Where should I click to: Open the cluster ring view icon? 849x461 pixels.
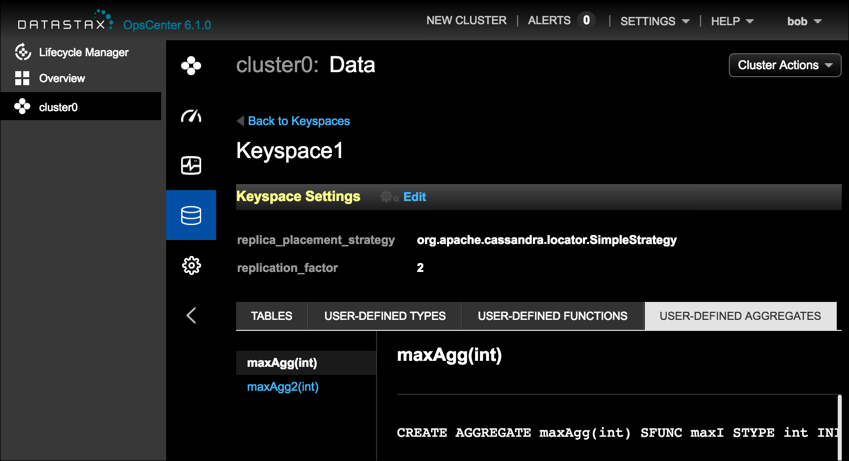tap(191, 66)
